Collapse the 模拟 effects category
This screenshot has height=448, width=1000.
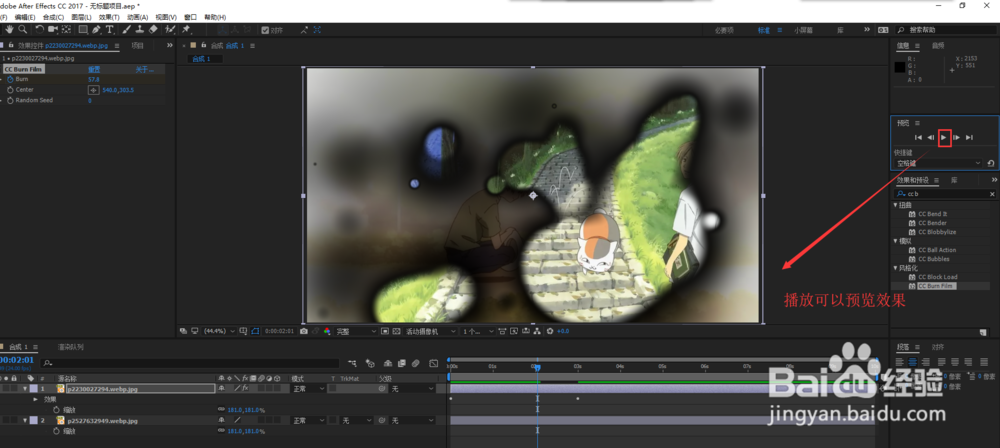pyautogui.click(x=895, y=241)
